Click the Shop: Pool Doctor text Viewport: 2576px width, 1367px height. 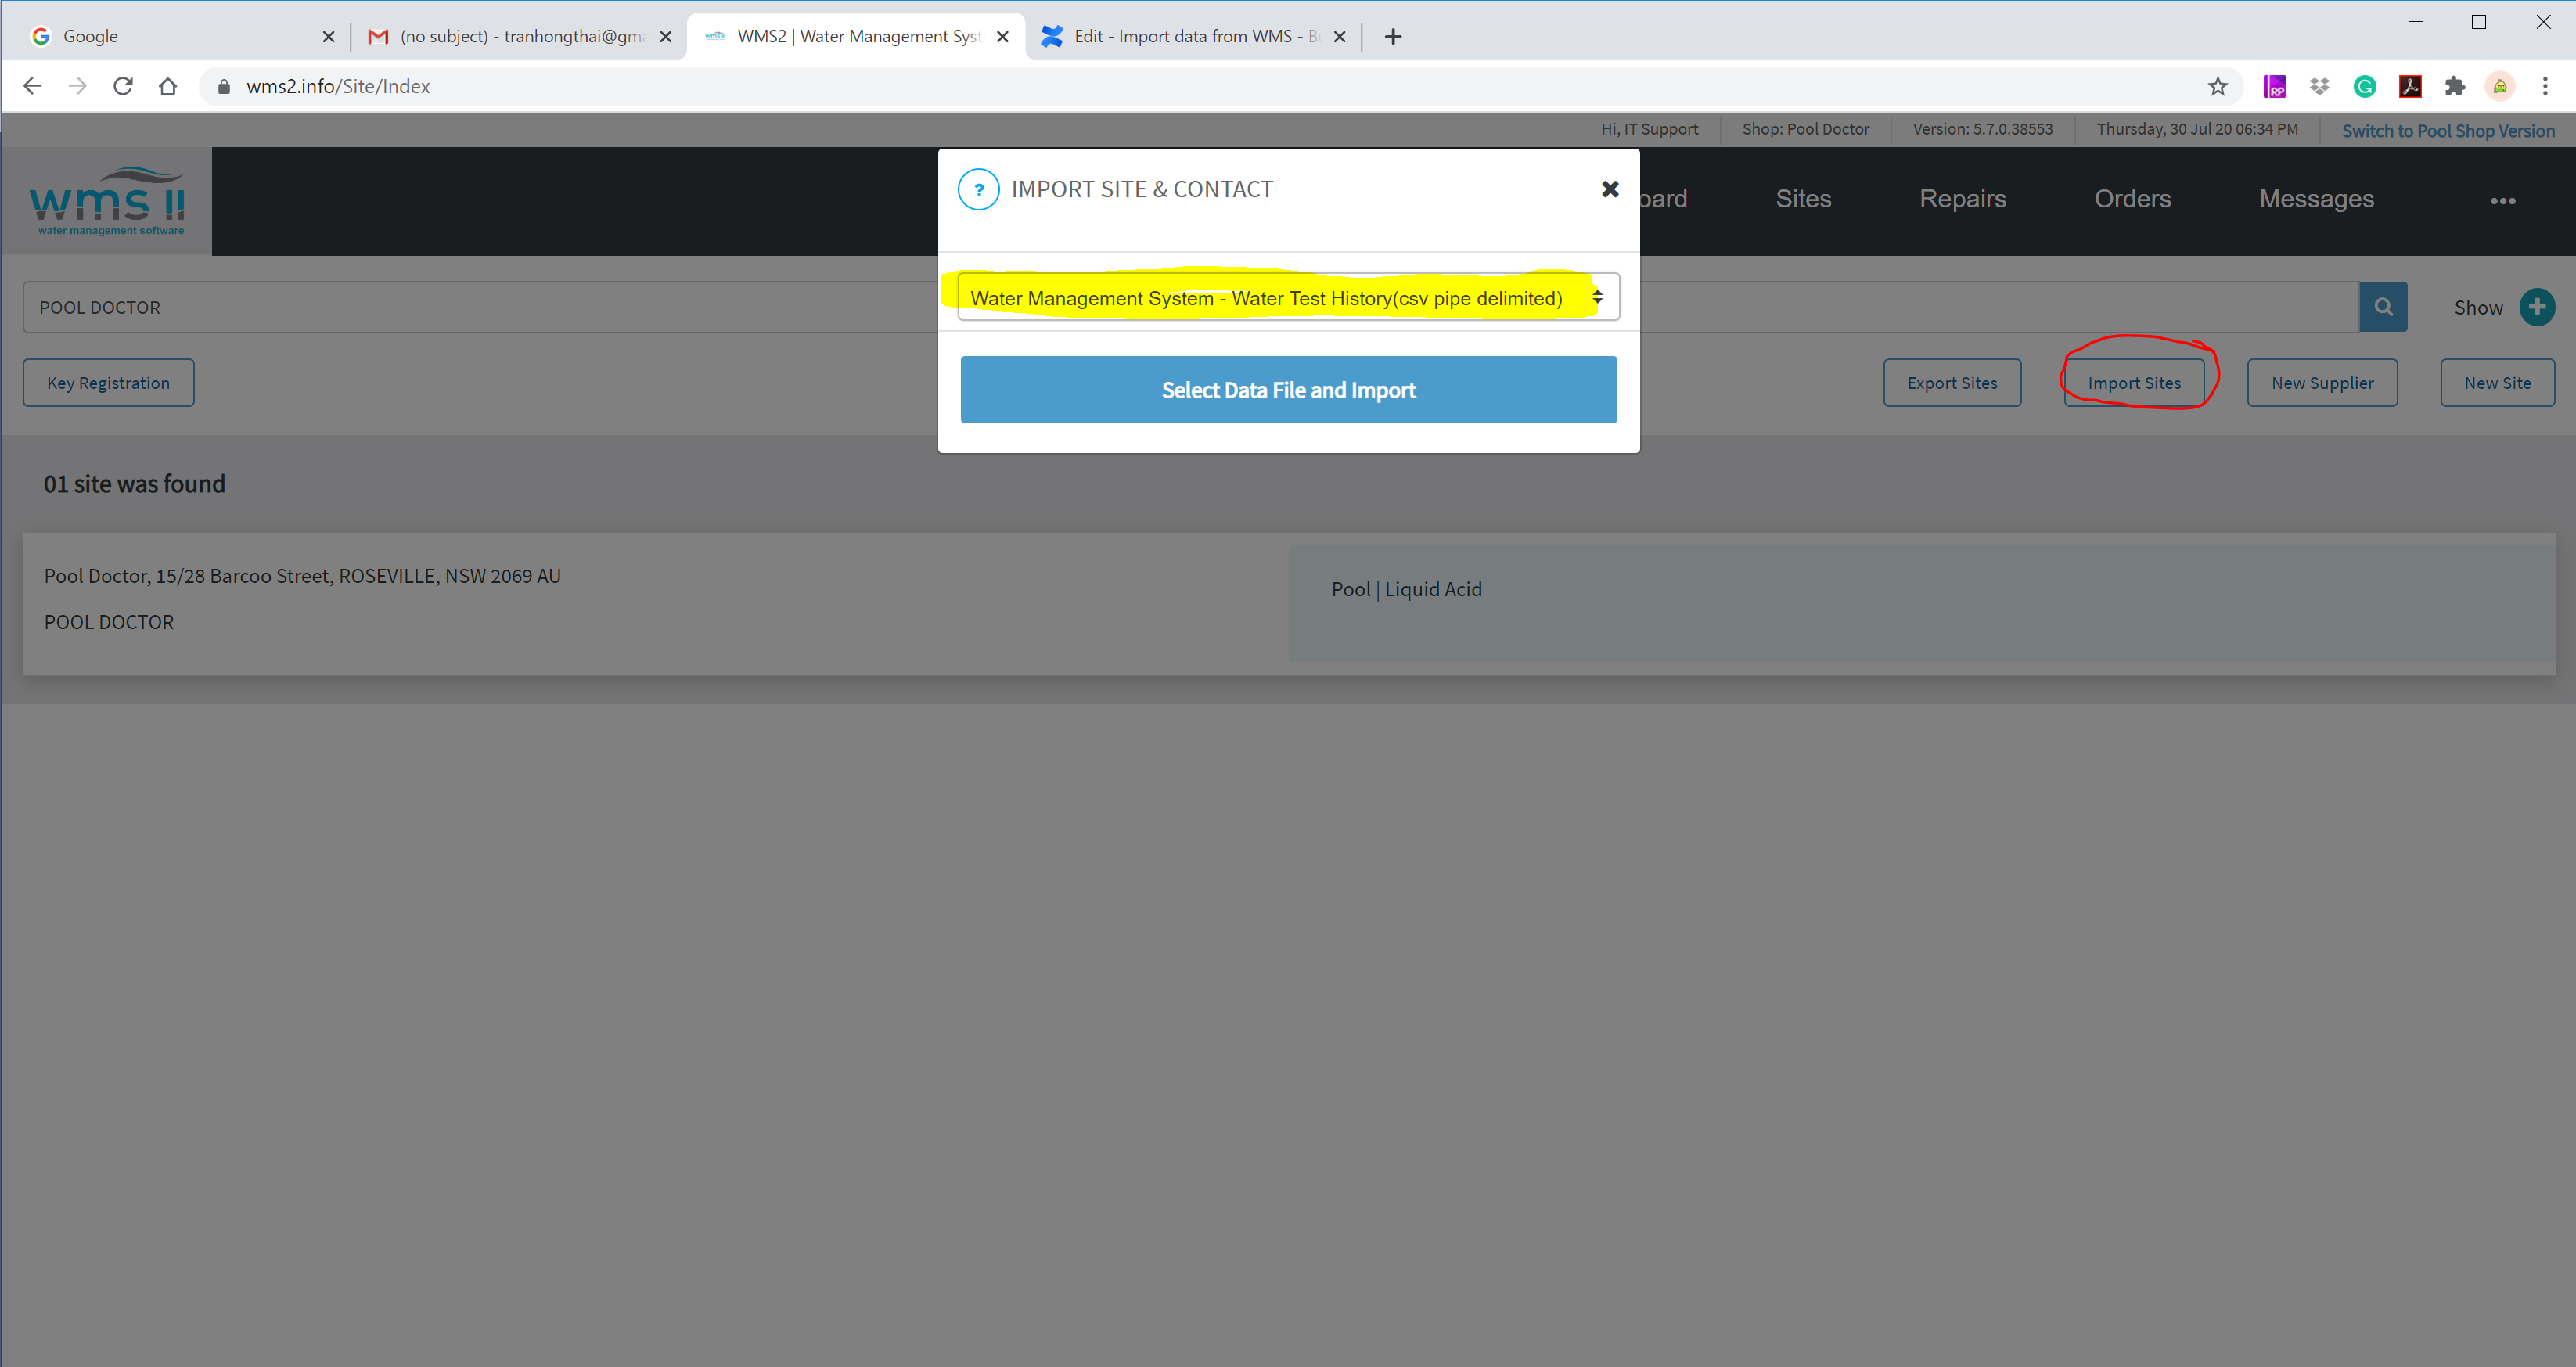[1805, 129]
